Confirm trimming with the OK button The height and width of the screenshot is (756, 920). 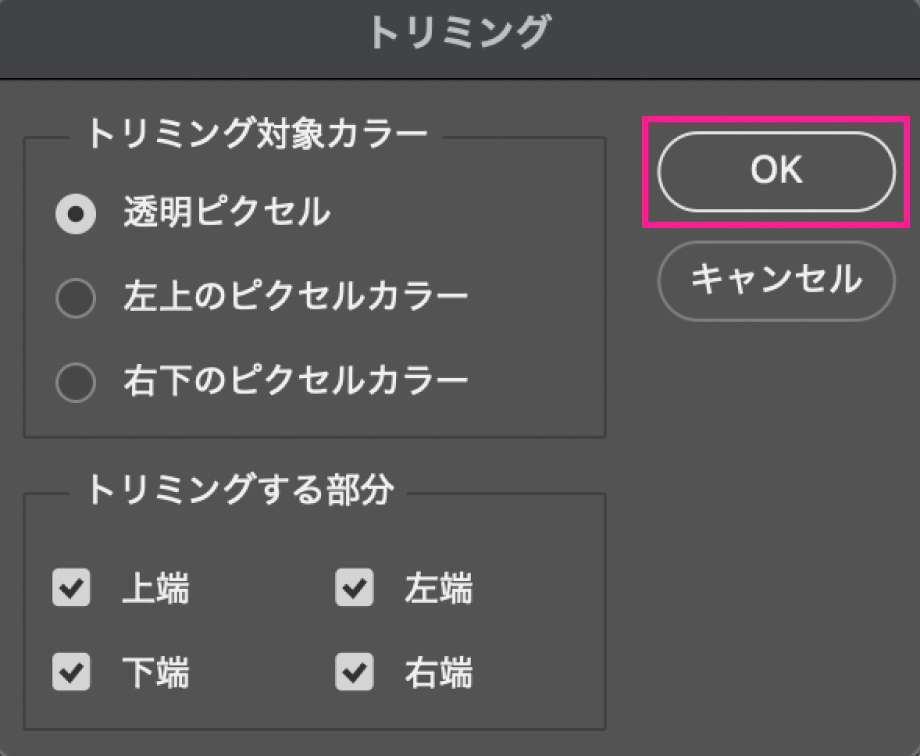pyautogui.click(x=776, y=171)
